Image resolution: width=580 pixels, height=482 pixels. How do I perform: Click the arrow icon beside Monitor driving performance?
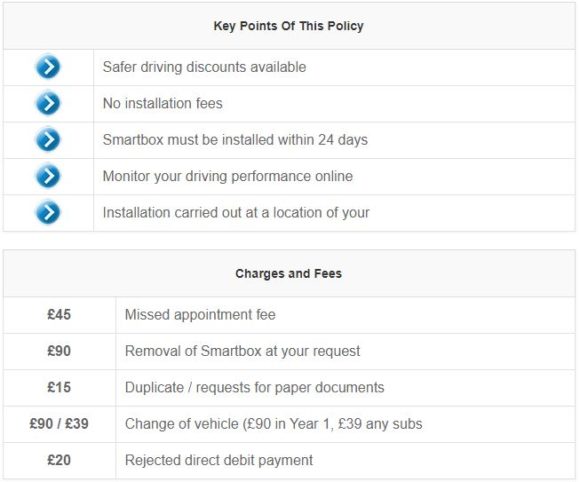[48, 176]
